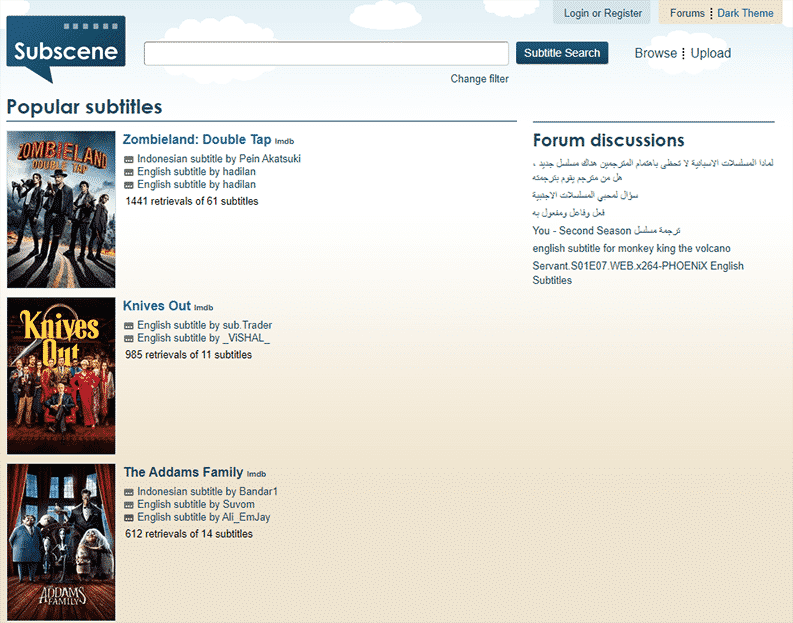Screen dimensions: 793x623
Task: Click Login or Register
Action: coord(602,13)
